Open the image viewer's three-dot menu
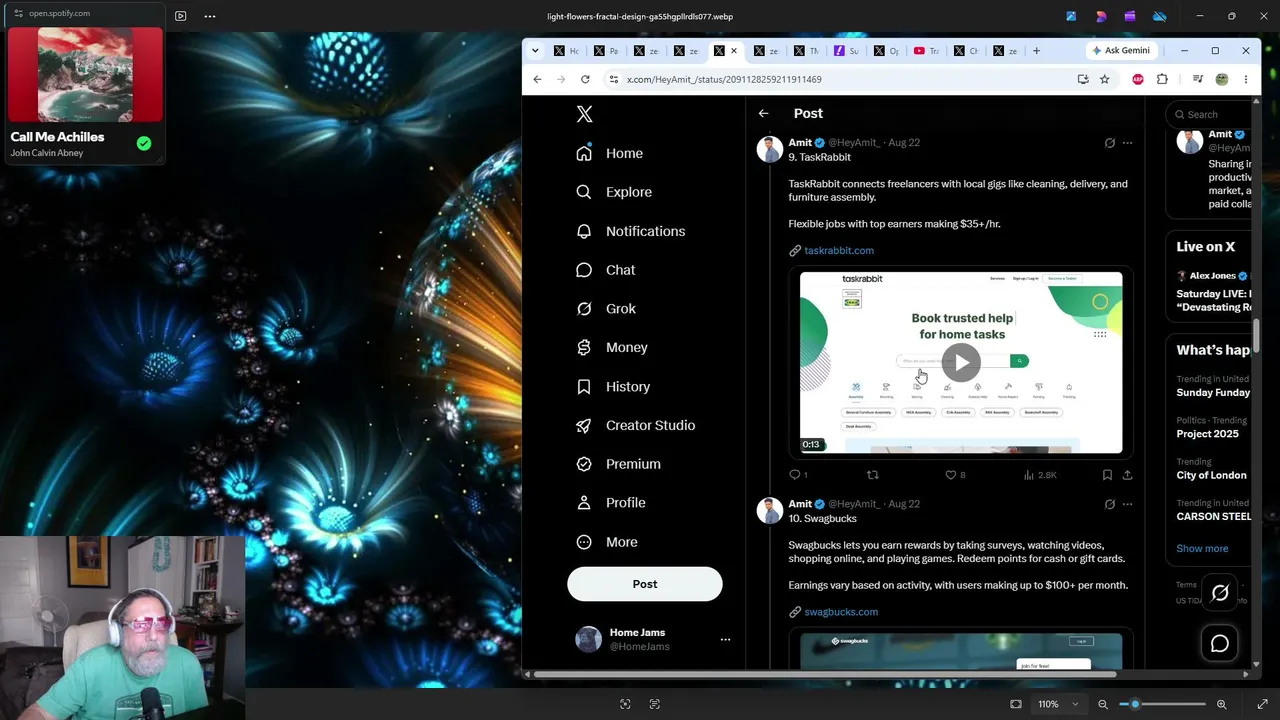Screen dimensions: 1280x720 pos(210,16)
